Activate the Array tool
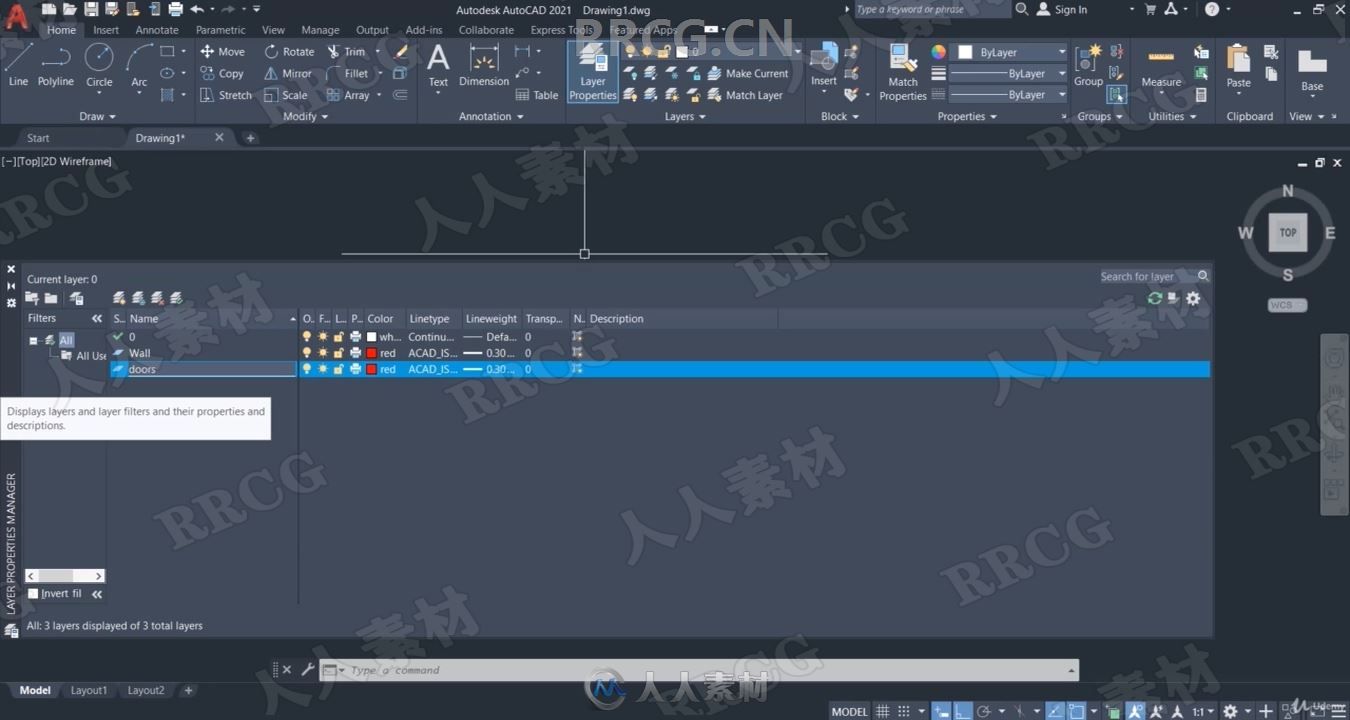Screen dimensions: 1350x720 click(x=348, y=96)
